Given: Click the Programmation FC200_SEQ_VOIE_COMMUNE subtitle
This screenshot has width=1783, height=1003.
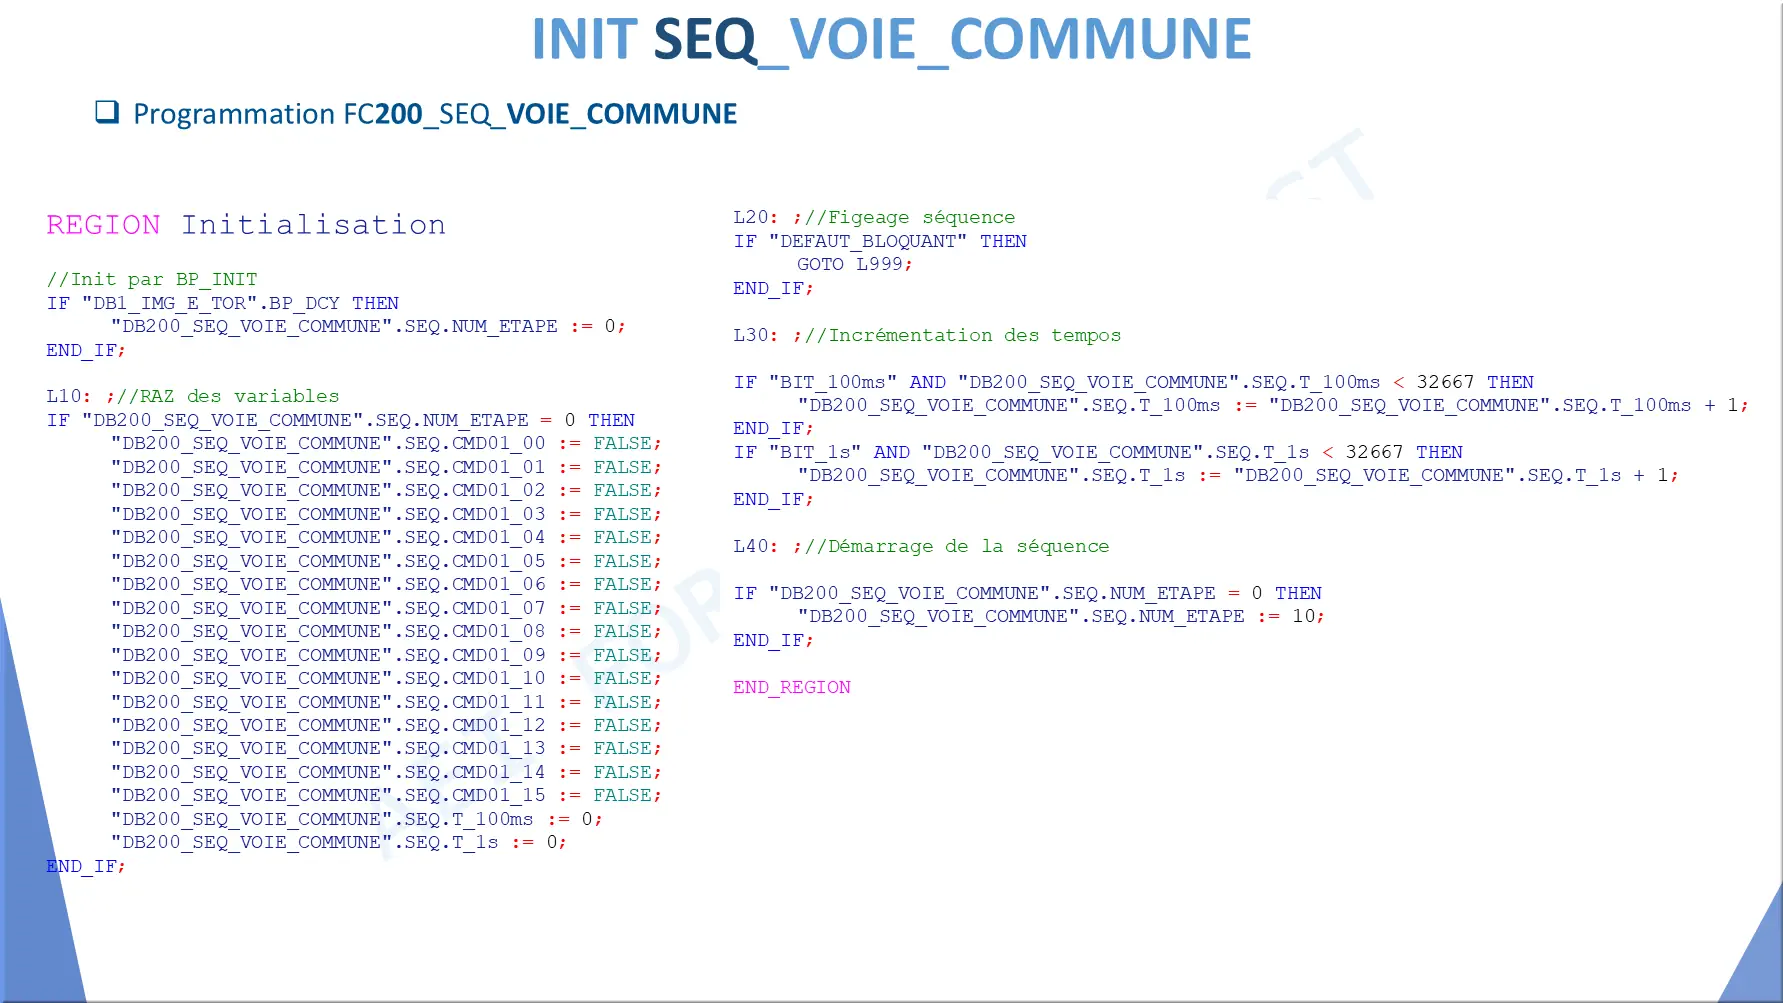Looking at the screenshot, I should 435,114.
